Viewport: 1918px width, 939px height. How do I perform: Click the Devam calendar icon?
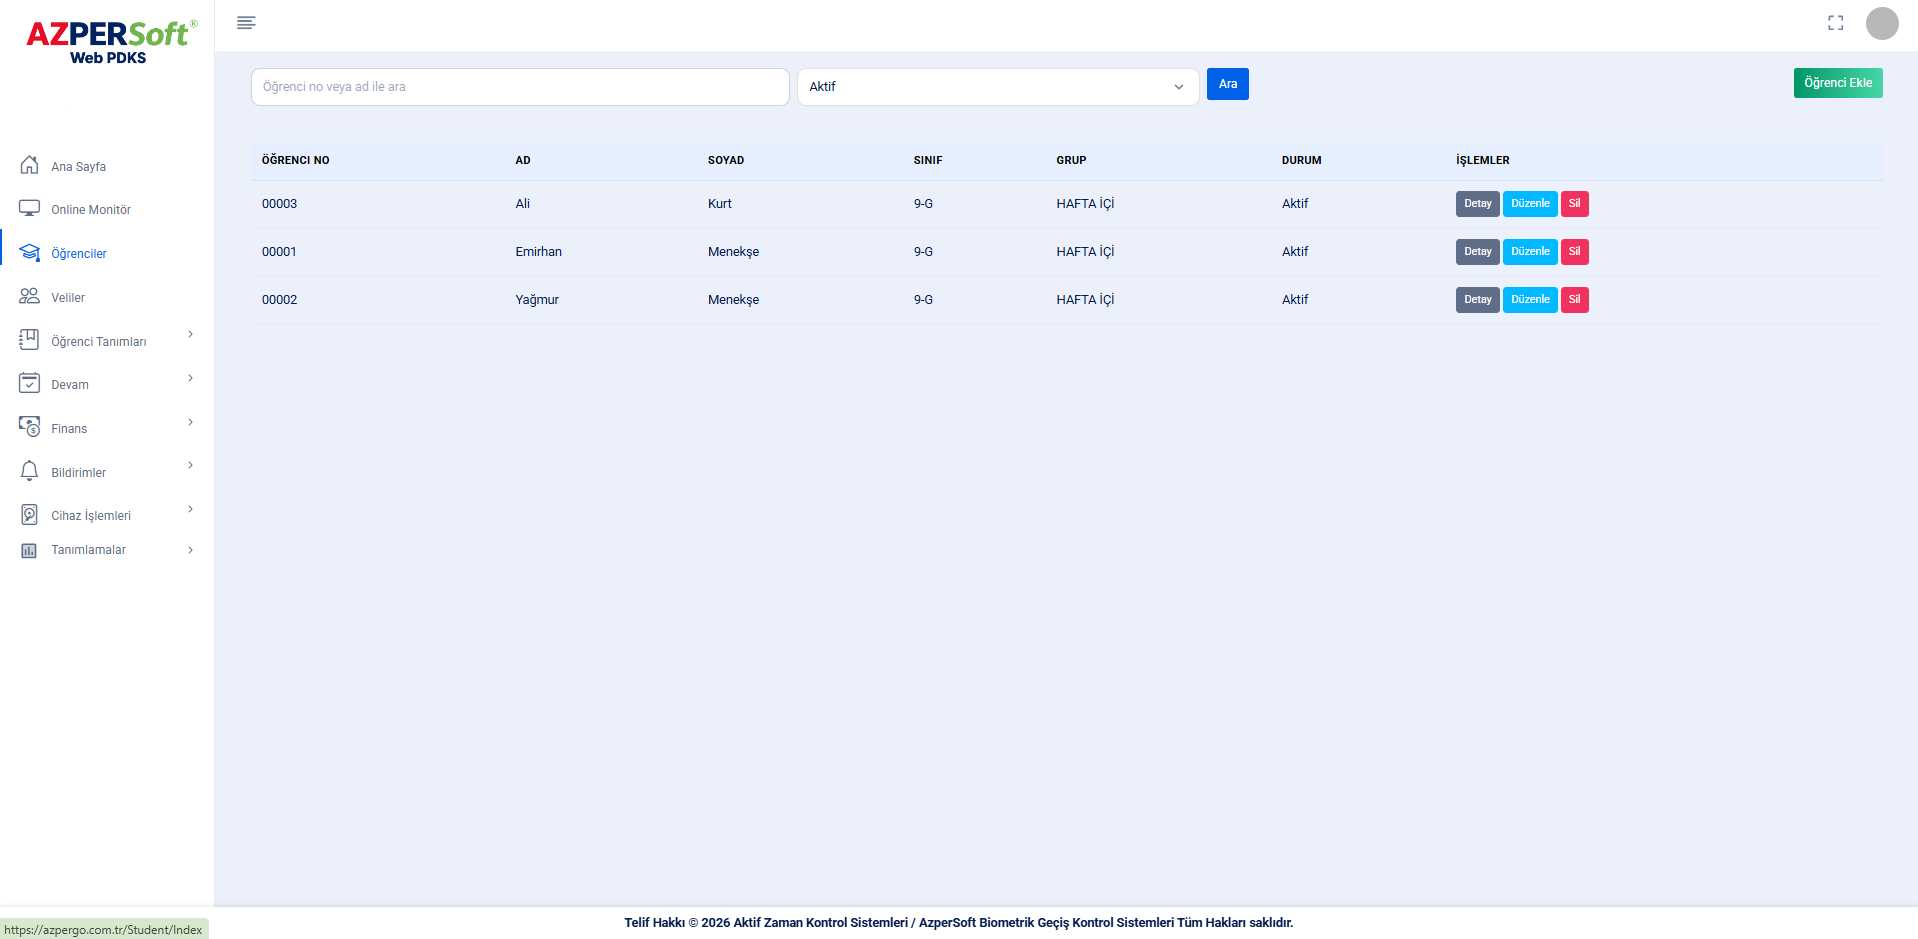coord(30,383)
